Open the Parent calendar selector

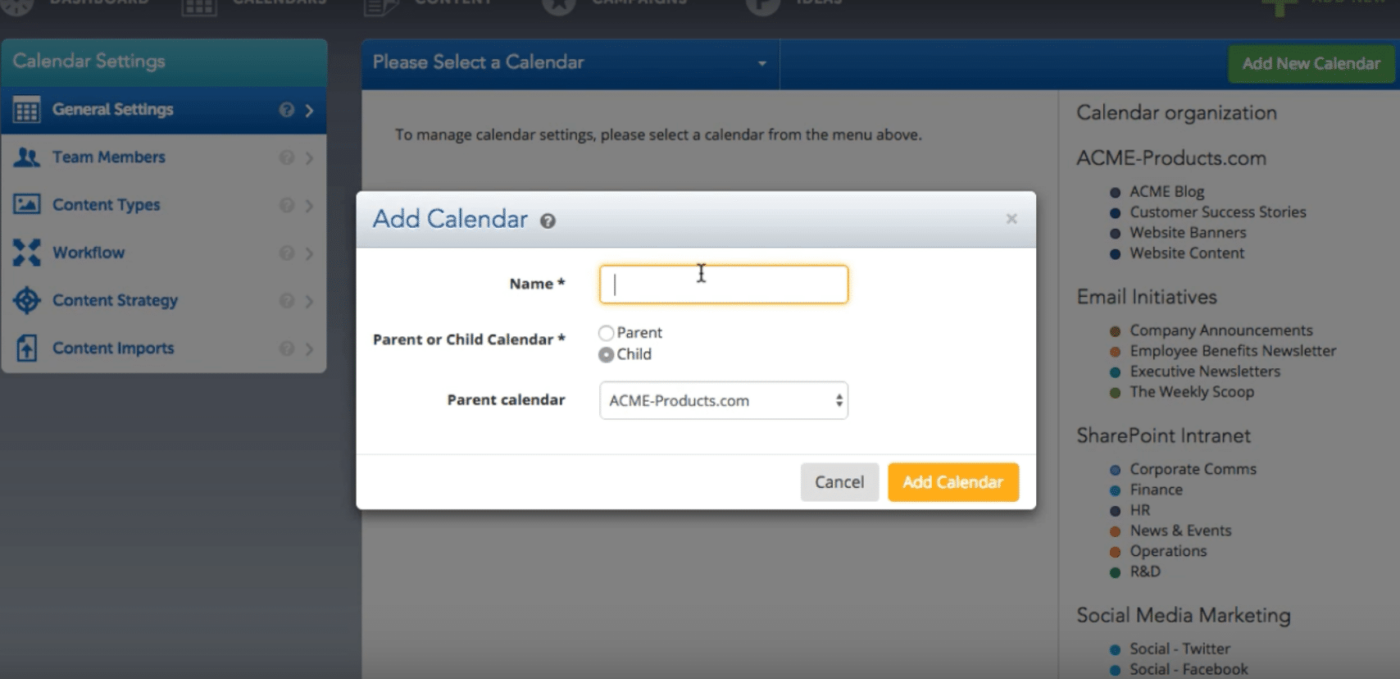point(723,400)
